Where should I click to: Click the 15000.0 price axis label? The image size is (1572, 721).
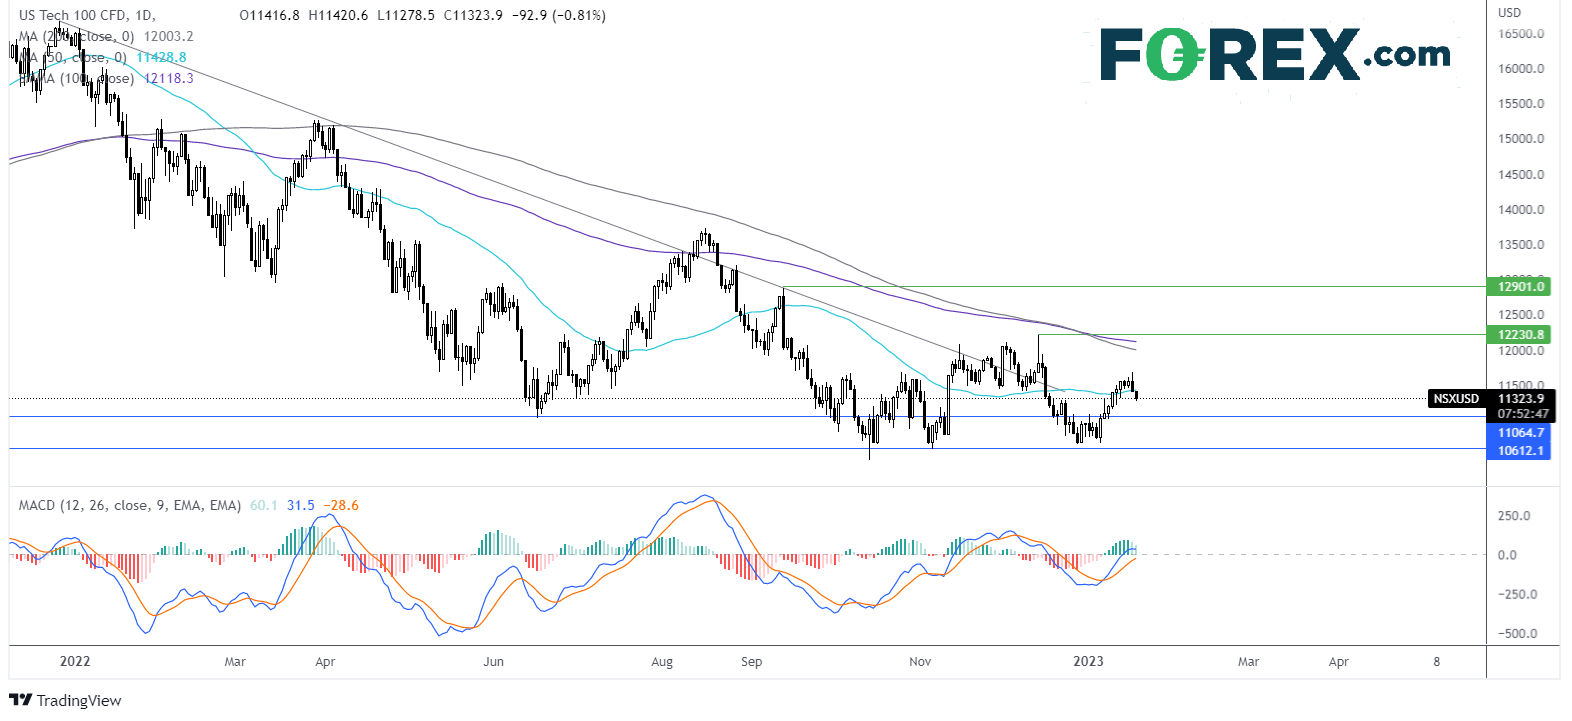[x=1520, y=138]
